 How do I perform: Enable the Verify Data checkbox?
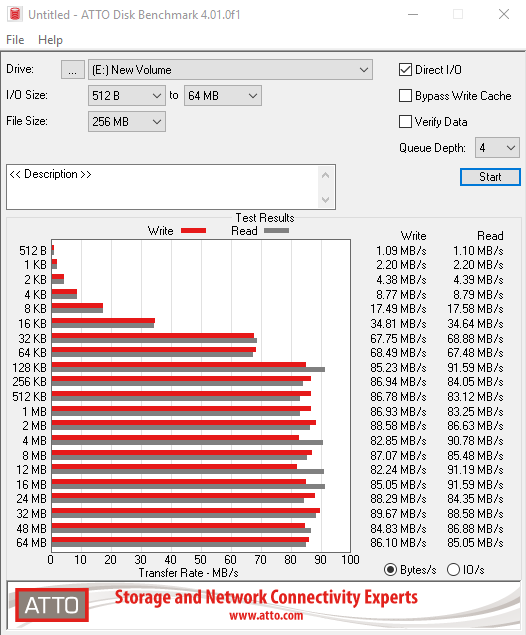pyautogui.click(x=405, y=121)
